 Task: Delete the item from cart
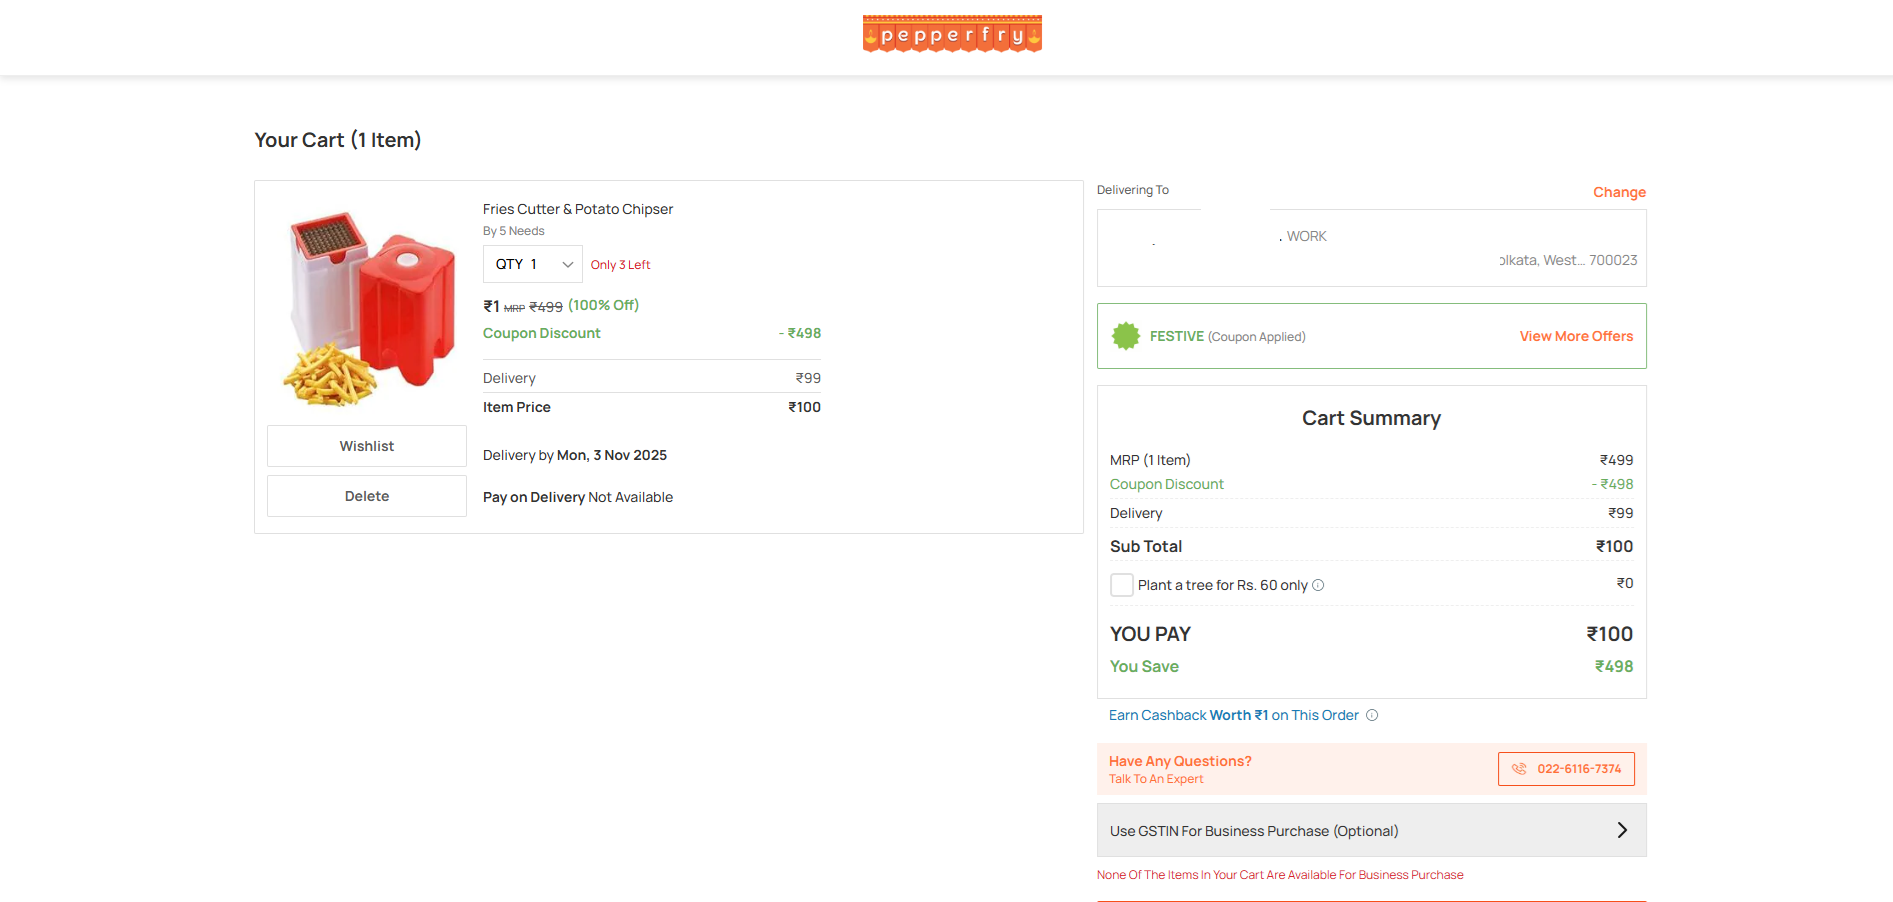coord(366,496)
